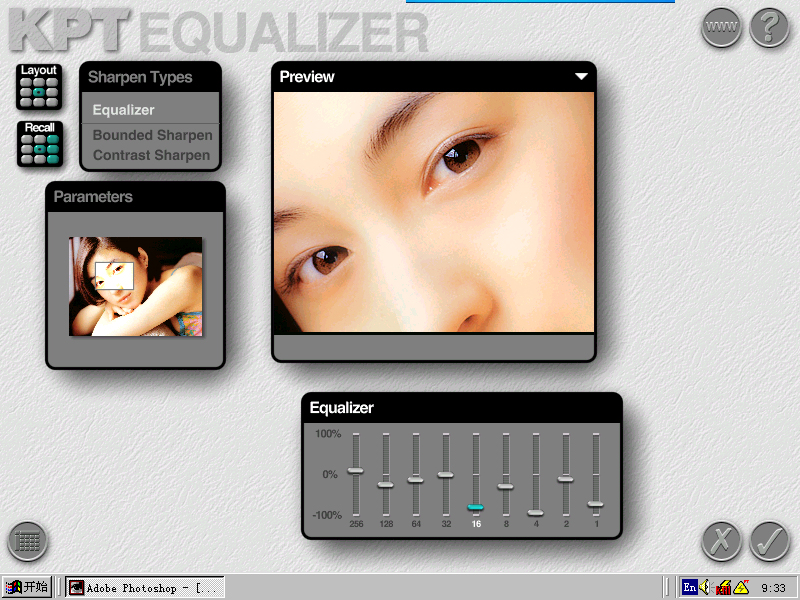Click the large Preview image
800x600 pixels.
pos(434,212)
